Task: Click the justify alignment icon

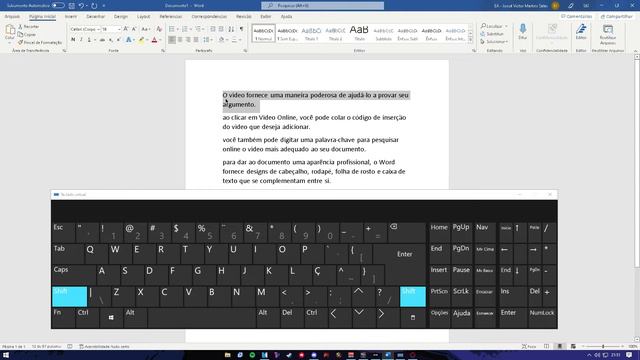Action: 196,40
